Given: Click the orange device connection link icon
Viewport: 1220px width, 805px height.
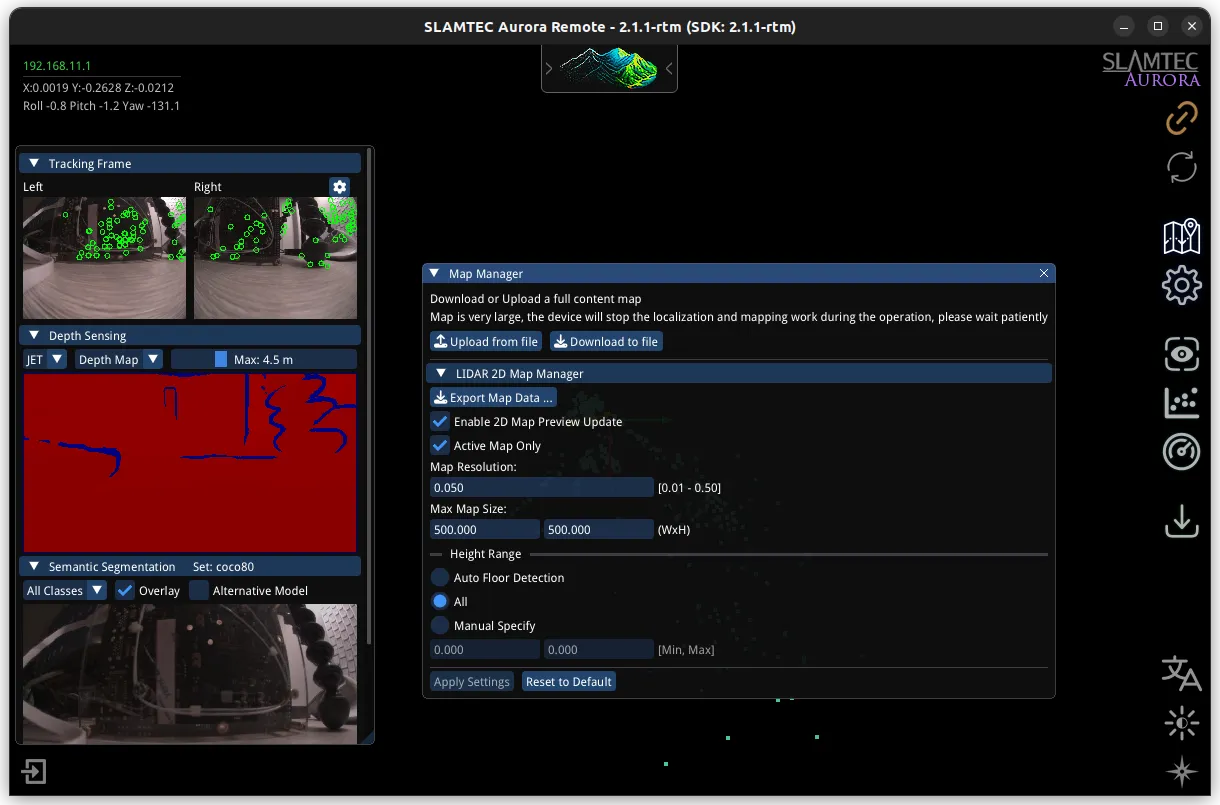Looking at the screenshot, I should coord(1182,118).
